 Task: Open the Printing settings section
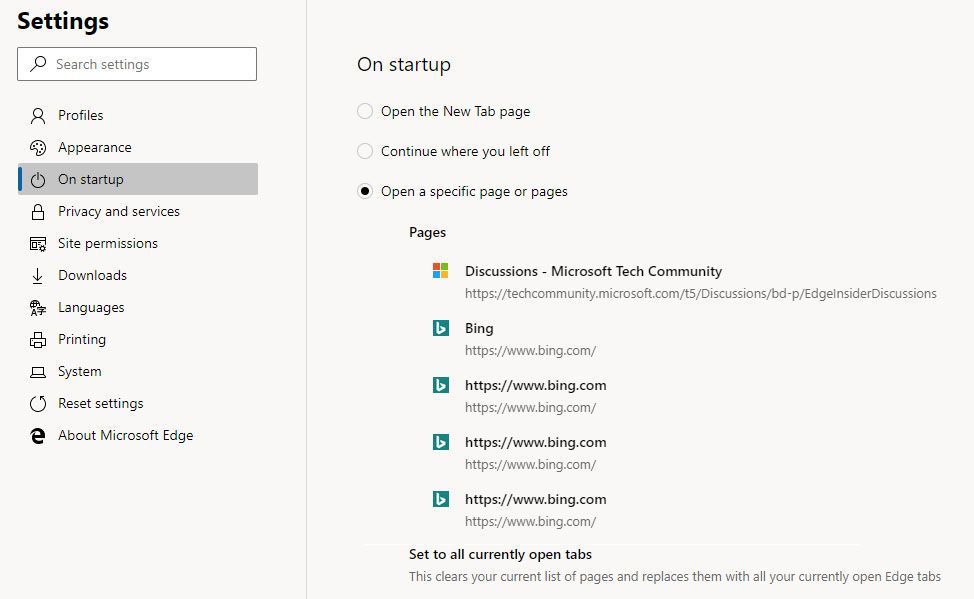(138, 339)
